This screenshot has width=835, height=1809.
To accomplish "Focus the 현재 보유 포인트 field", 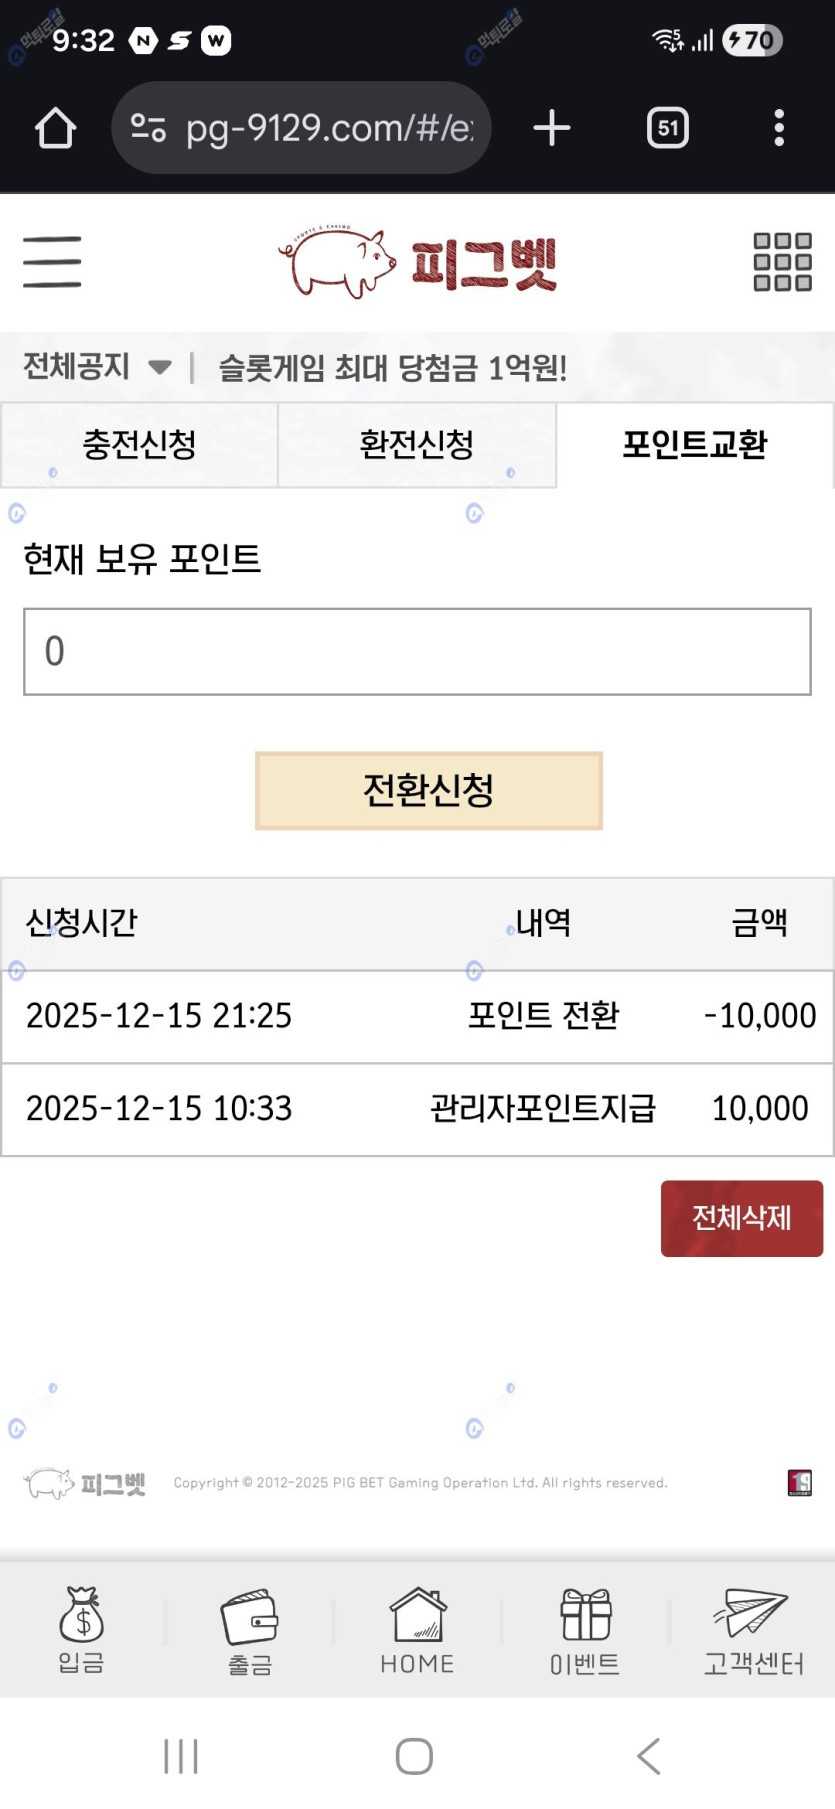I will (x=417, y=651).
